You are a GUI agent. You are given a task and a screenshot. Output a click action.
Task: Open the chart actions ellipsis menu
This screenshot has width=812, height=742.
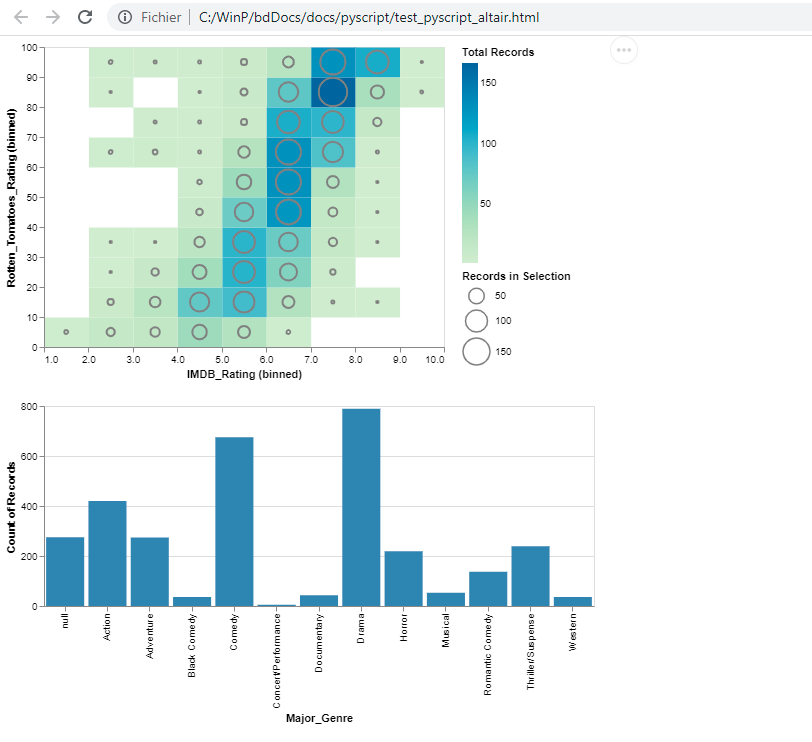point(624,50)
